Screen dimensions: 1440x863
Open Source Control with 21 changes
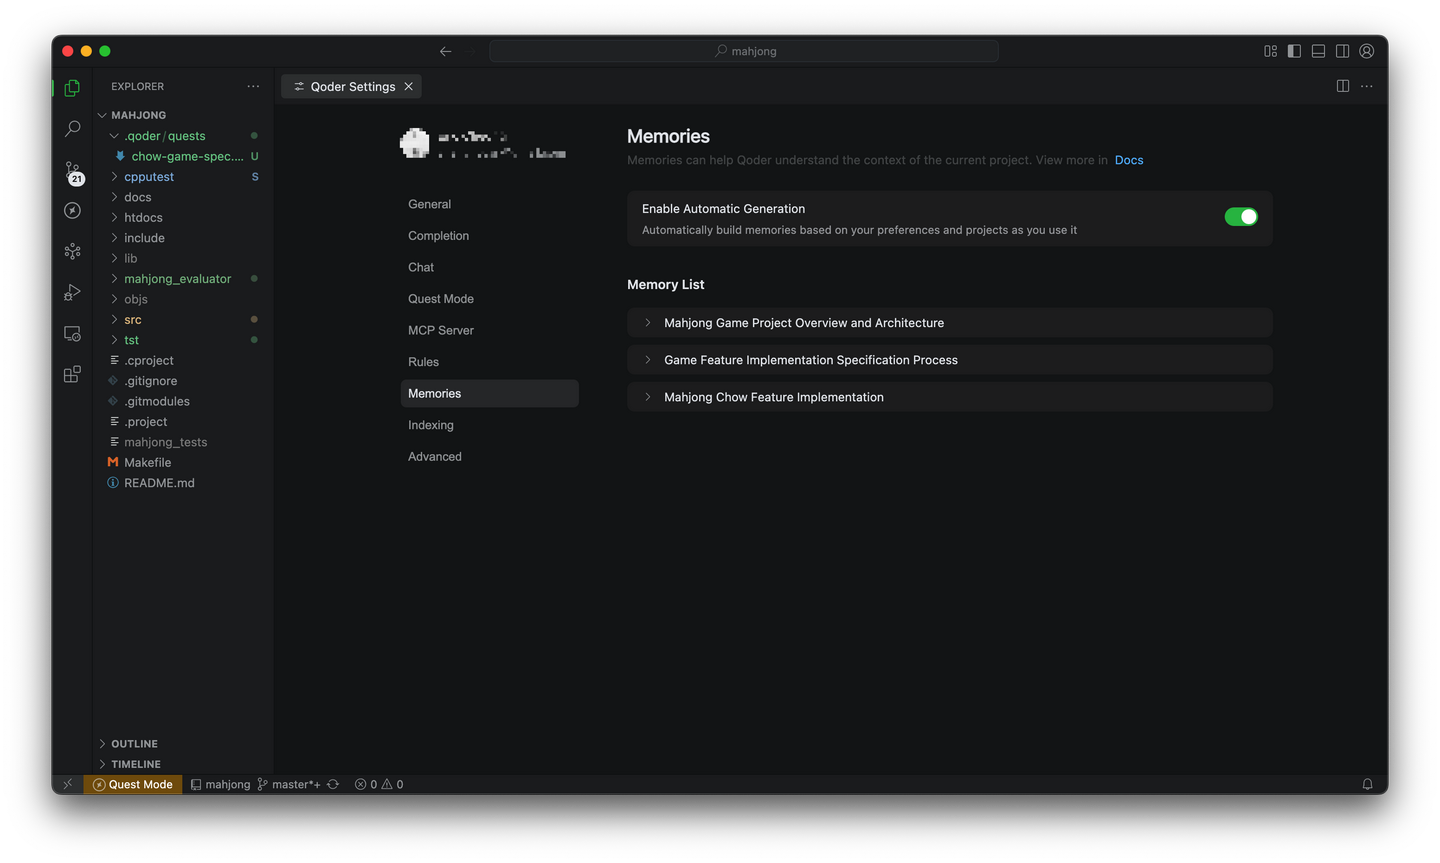pos(72,171)
